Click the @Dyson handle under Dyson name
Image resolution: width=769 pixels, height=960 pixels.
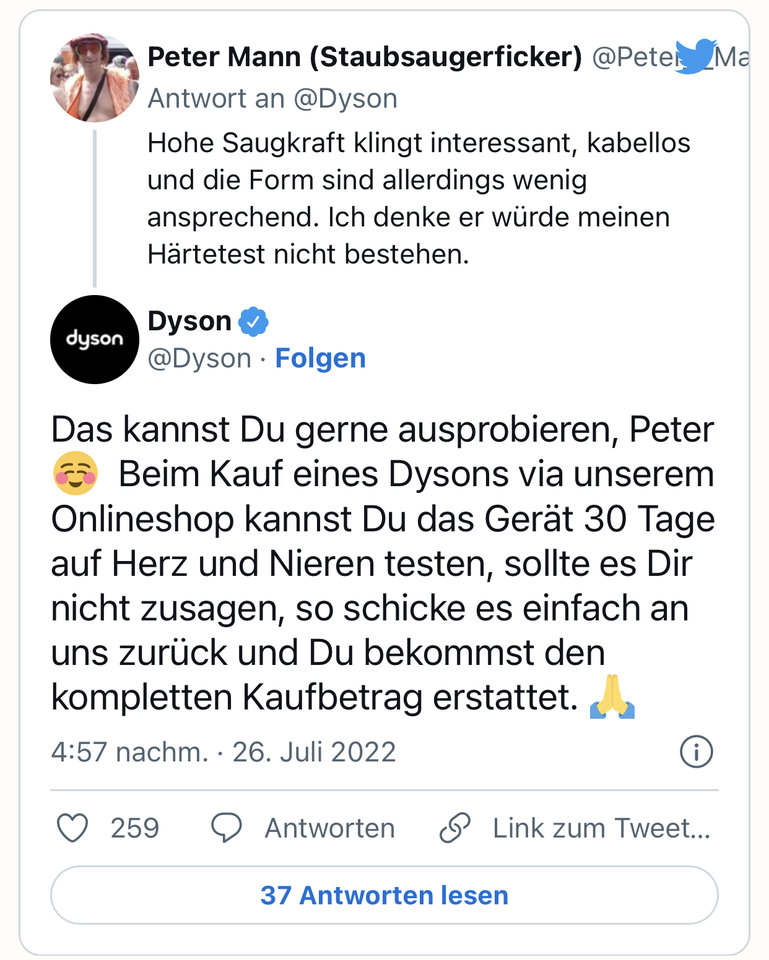pos(198,358)
